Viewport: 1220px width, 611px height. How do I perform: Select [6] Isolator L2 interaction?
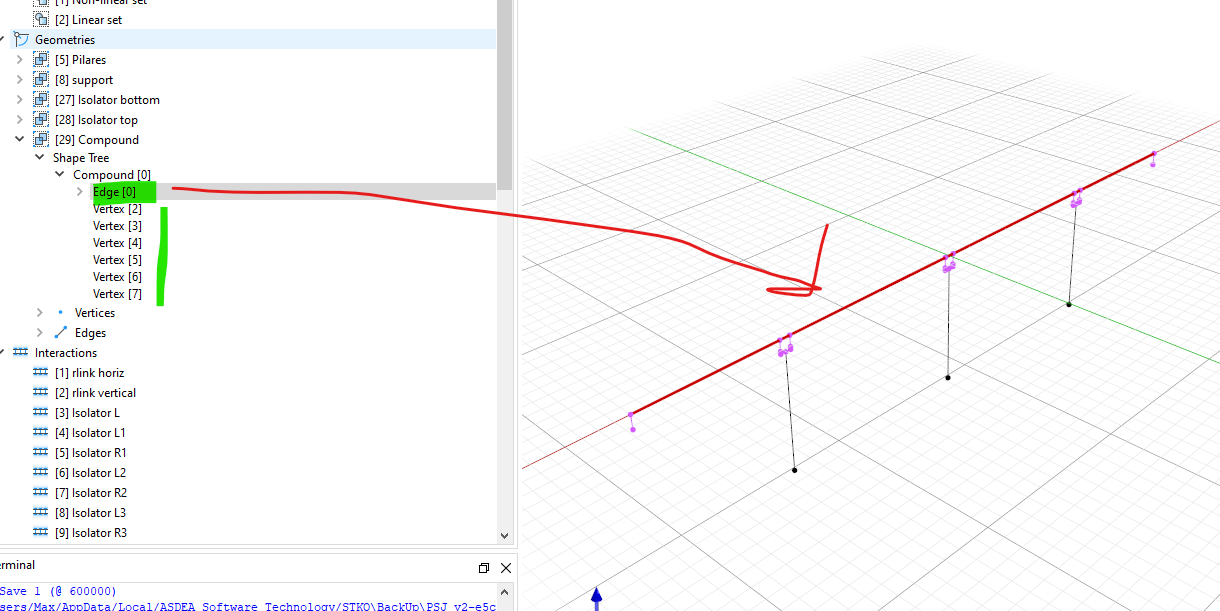[x=91, y=473]
